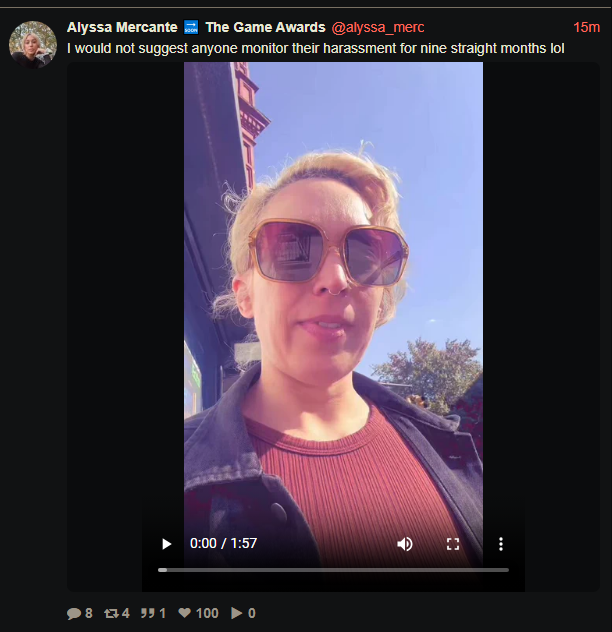612x632 pixels.
Task: Click the retweet arrows icon
Action: [x=111, y=613]
